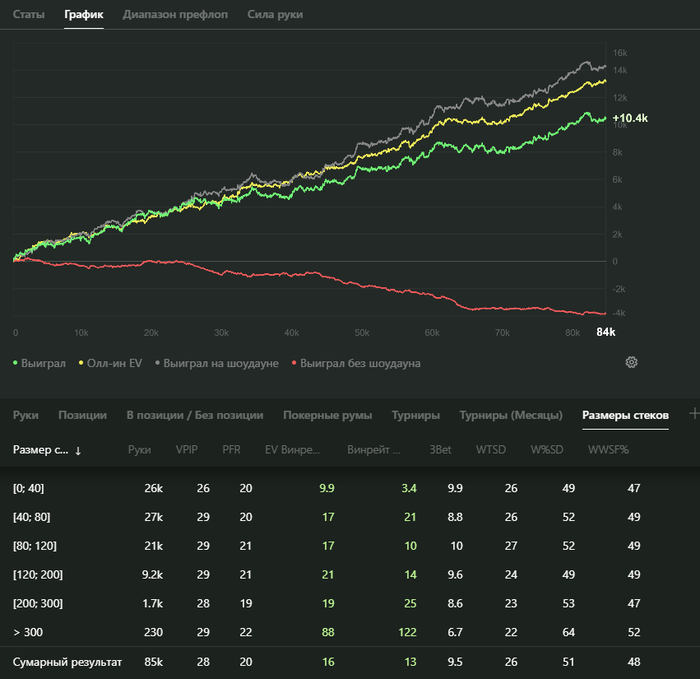Sort table by 3Bet column header
This screenshot has height=679, width=700.
click(440, 450)
